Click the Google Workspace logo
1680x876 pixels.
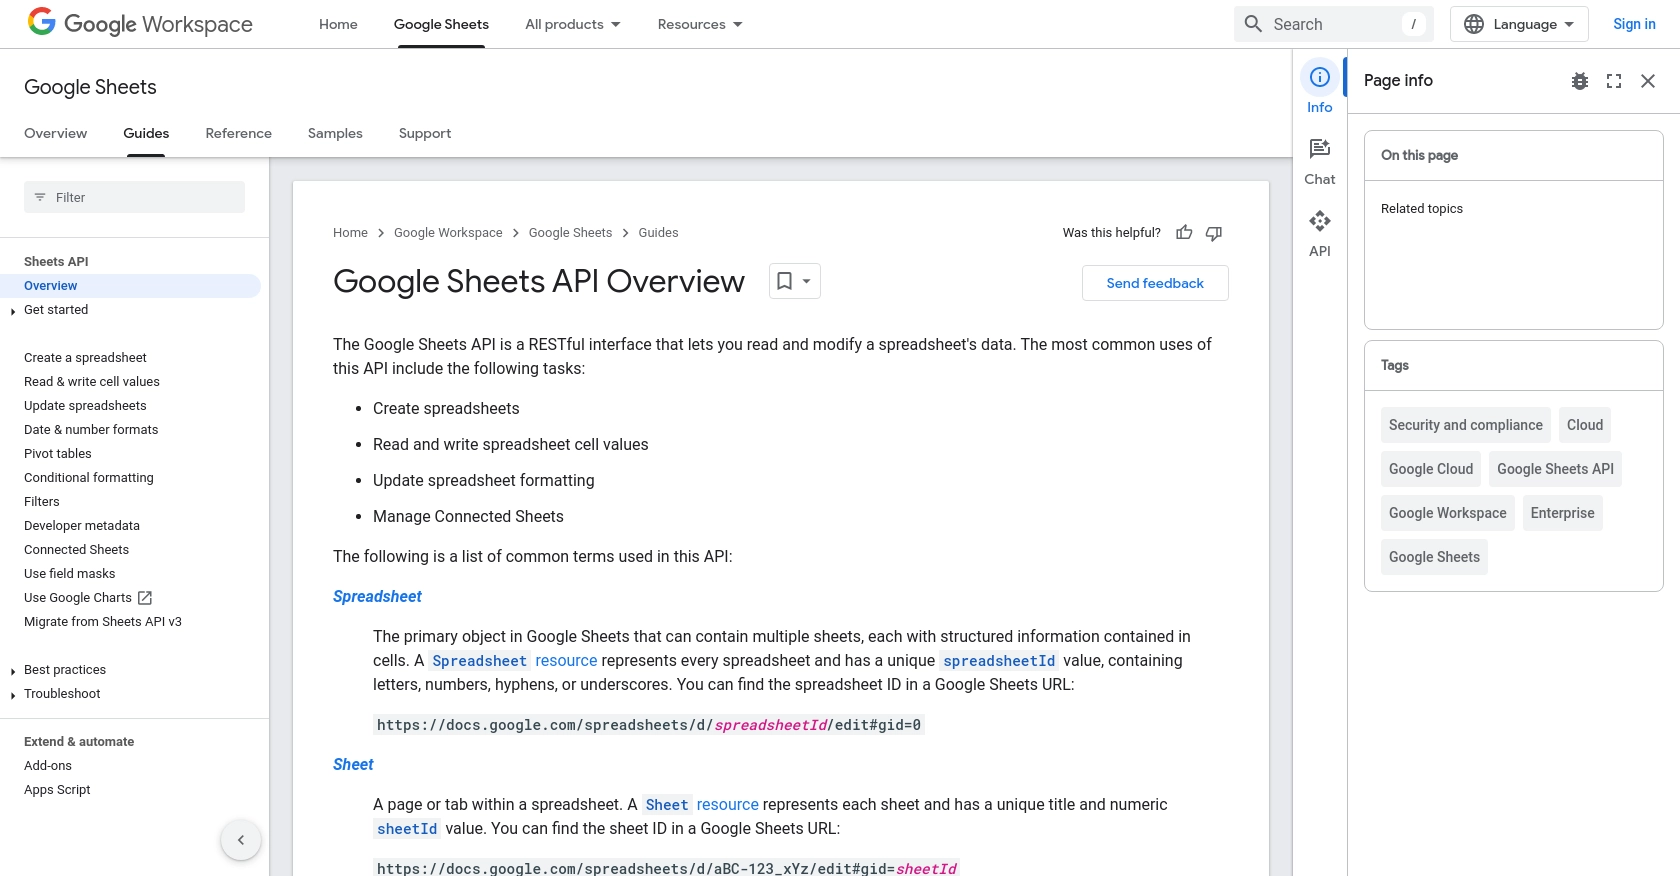tap(140, 23)
